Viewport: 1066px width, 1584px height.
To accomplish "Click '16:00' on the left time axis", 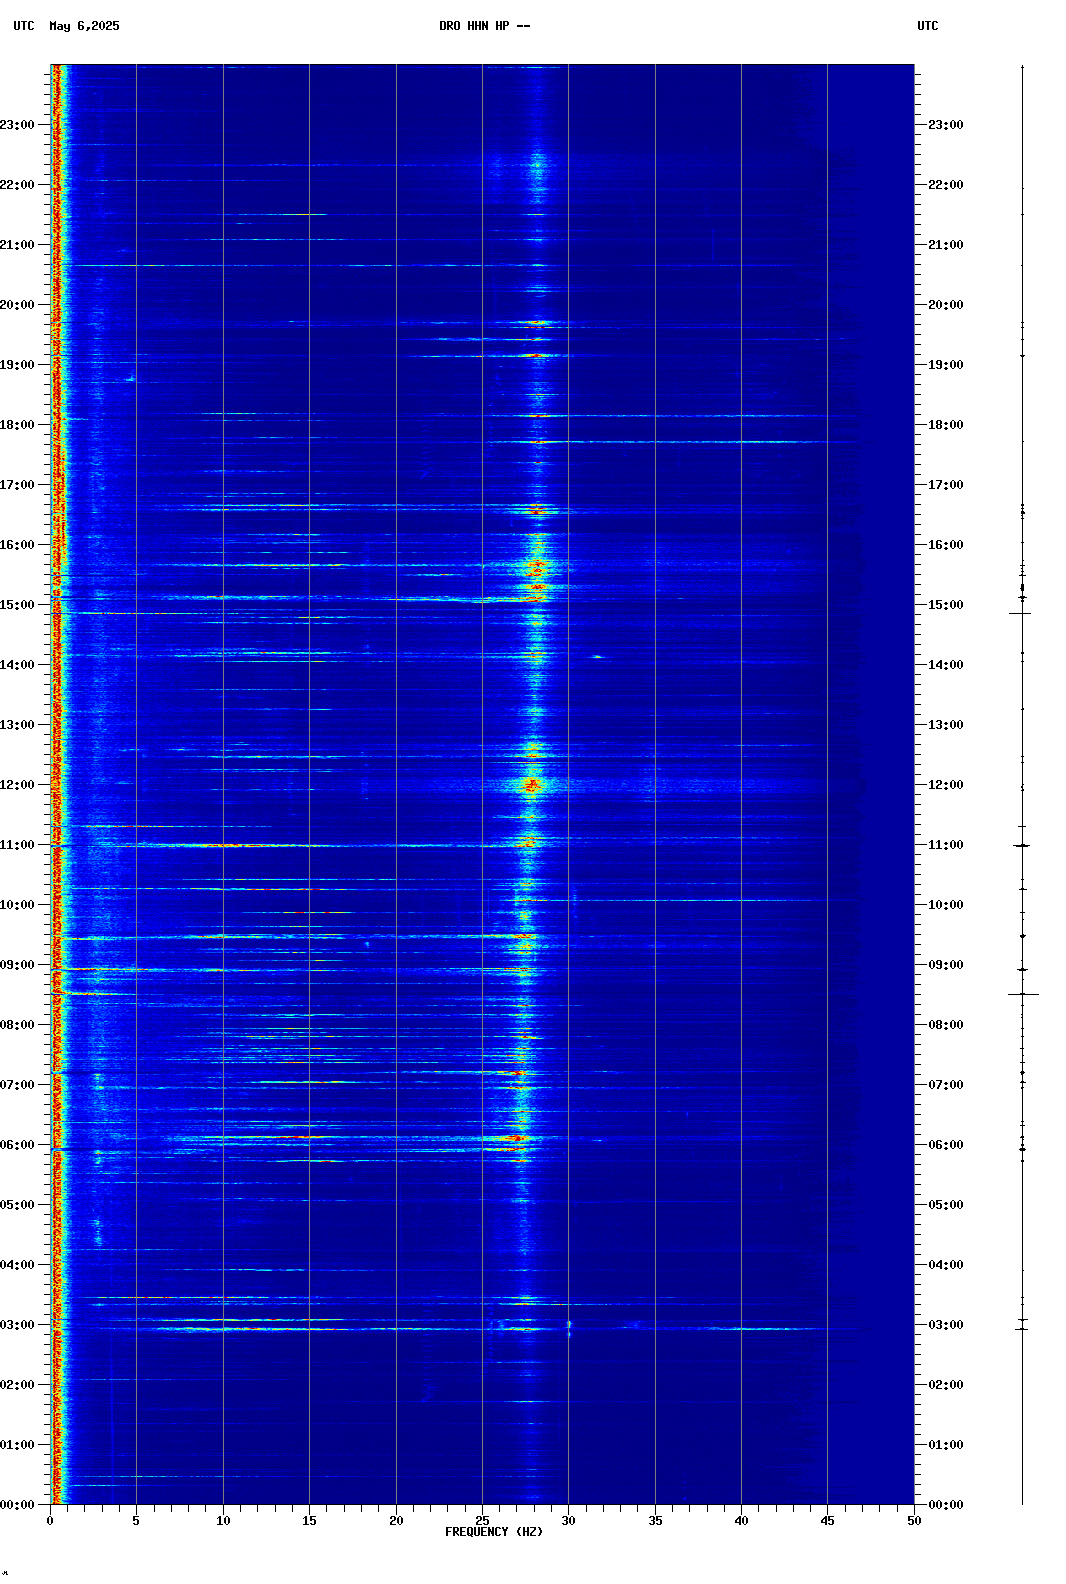I will coord(17,545).
